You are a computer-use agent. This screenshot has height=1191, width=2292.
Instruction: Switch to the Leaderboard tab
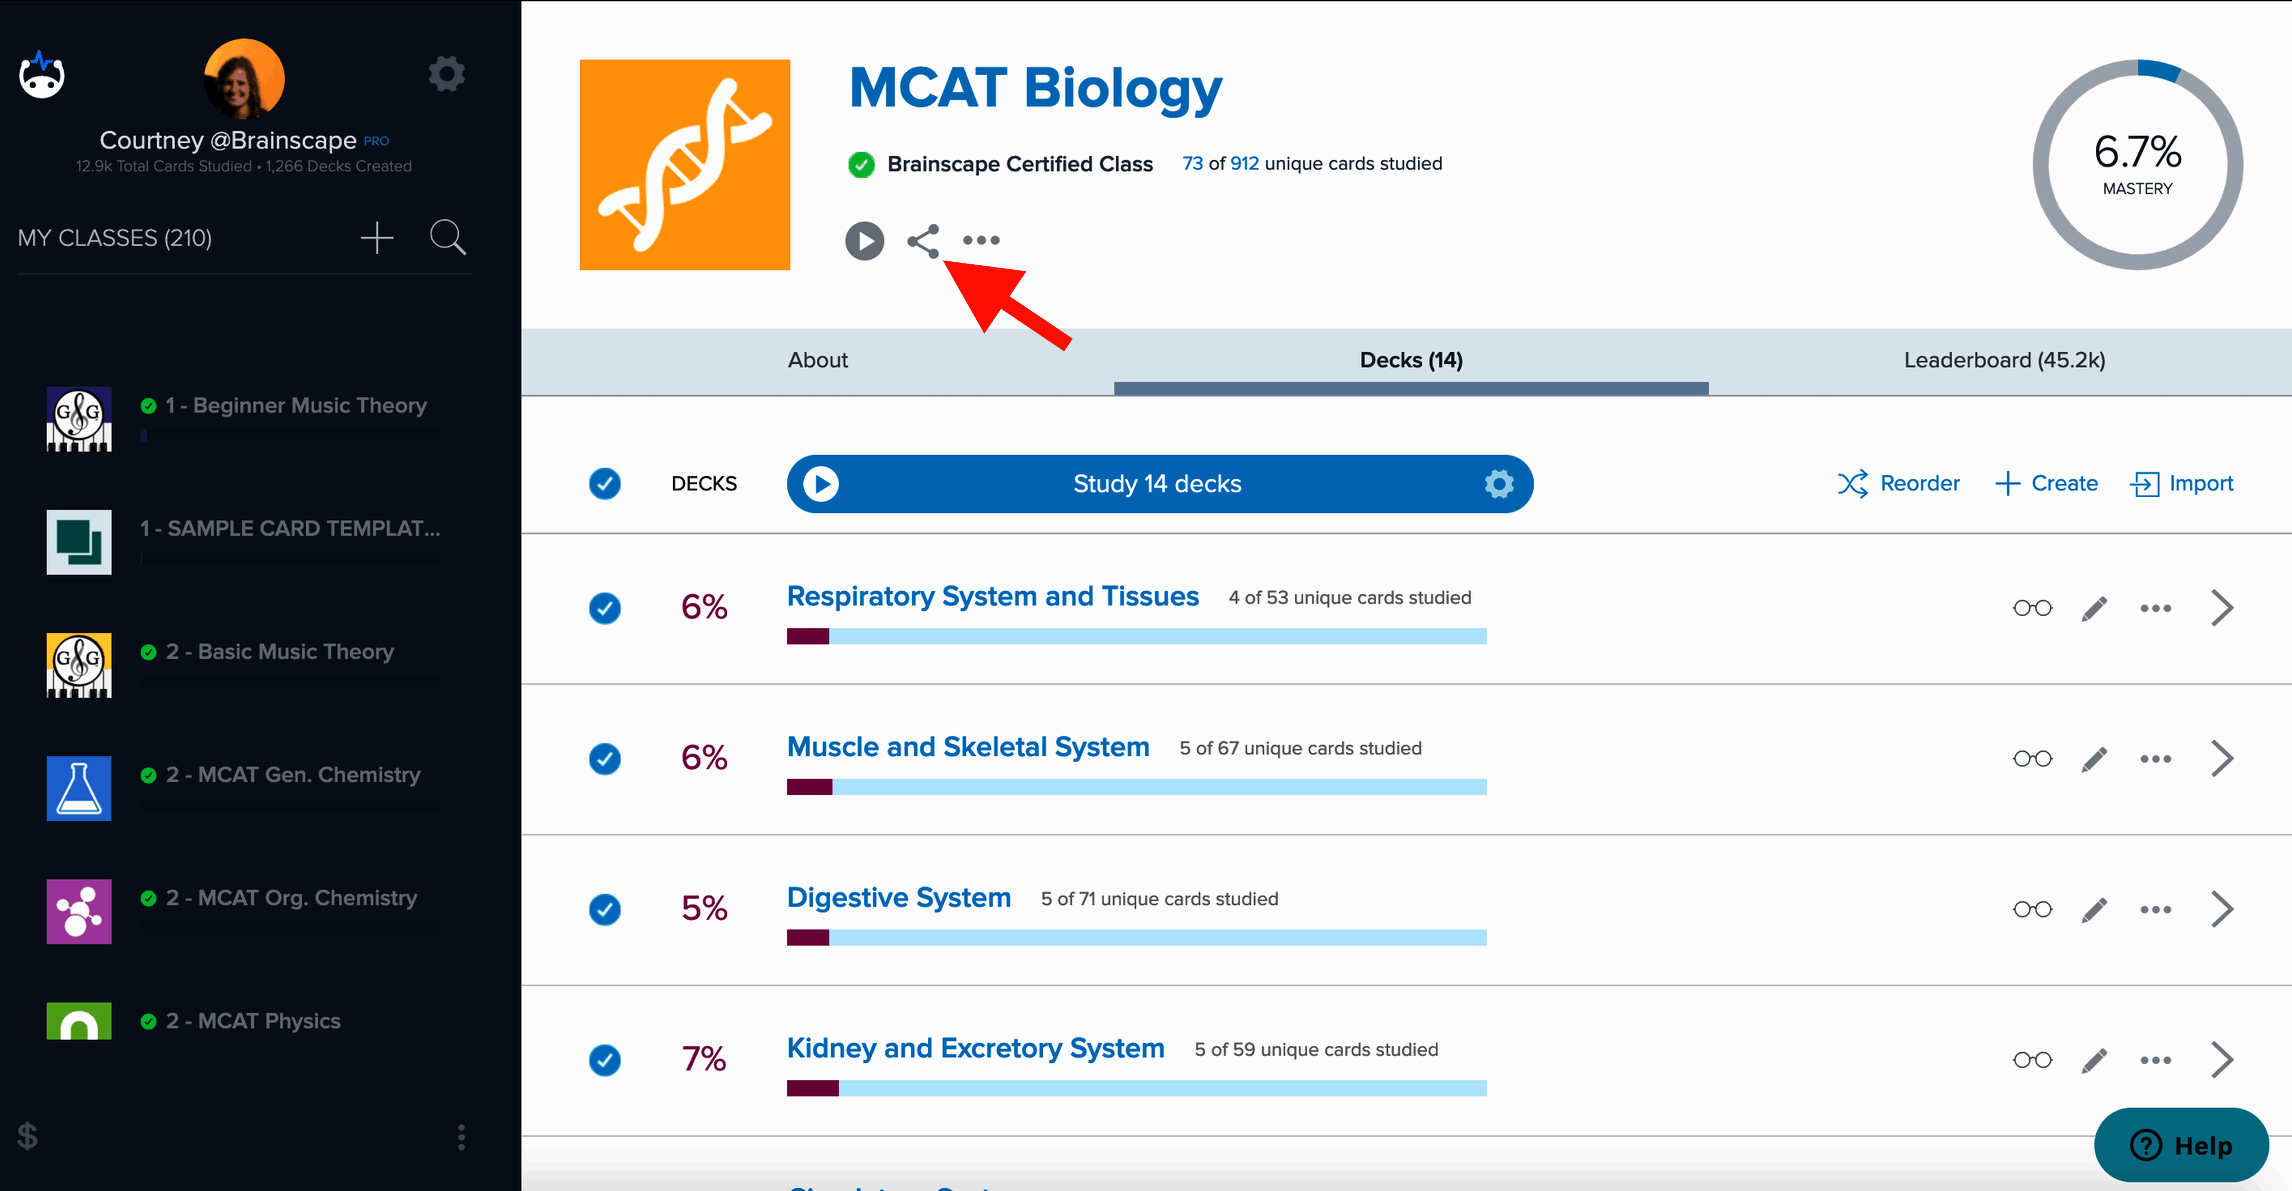click(x=2004, y=360)
